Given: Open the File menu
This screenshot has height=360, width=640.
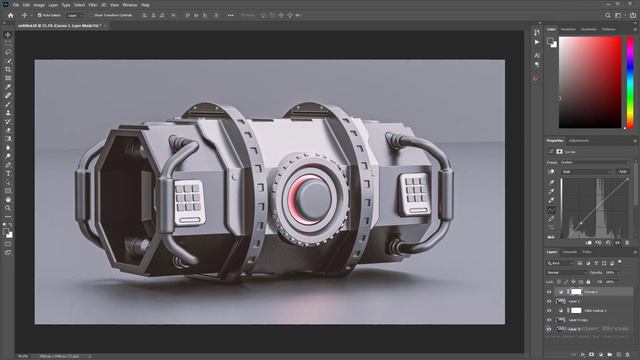Looking at the screenshot, I should pyautogui.click(x=16, y=5).
